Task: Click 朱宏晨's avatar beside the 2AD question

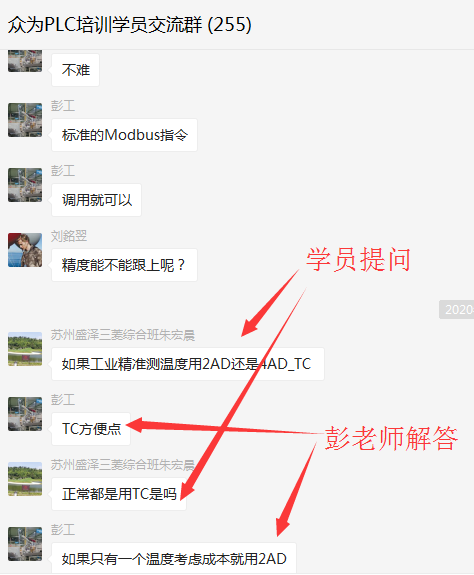Action: (25, 349)
